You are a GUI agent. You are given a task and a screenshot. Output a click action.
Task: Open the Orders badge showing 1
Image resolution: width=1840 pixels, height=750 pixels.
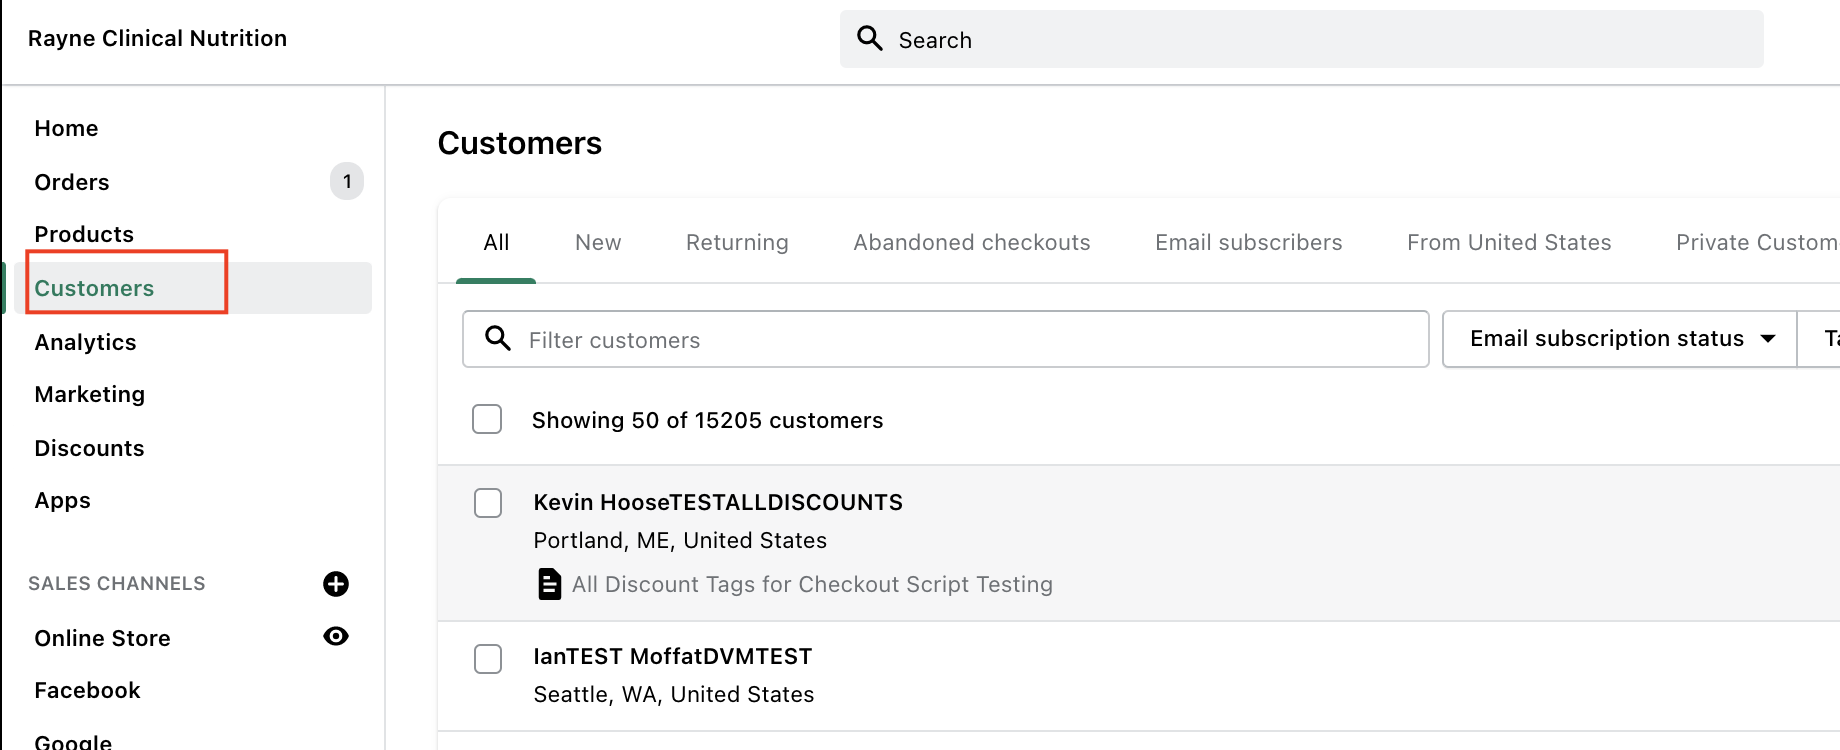347,181
